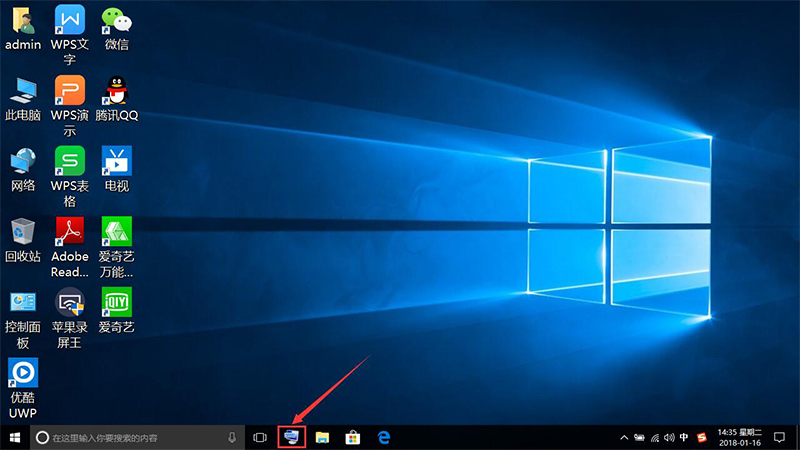Select the Adobe Reader shortcut
This screenshot has width=800, height=450.
tap(70, 231)
